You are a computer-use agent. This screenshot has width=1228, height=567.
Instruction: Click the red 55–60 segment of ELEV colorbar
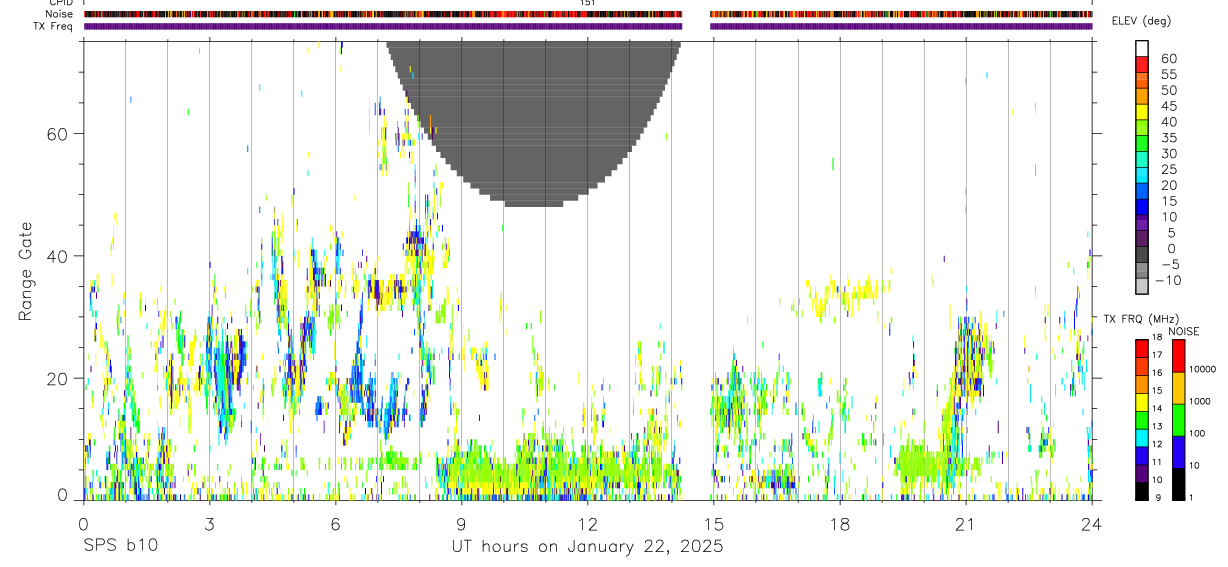(1142, 64)
